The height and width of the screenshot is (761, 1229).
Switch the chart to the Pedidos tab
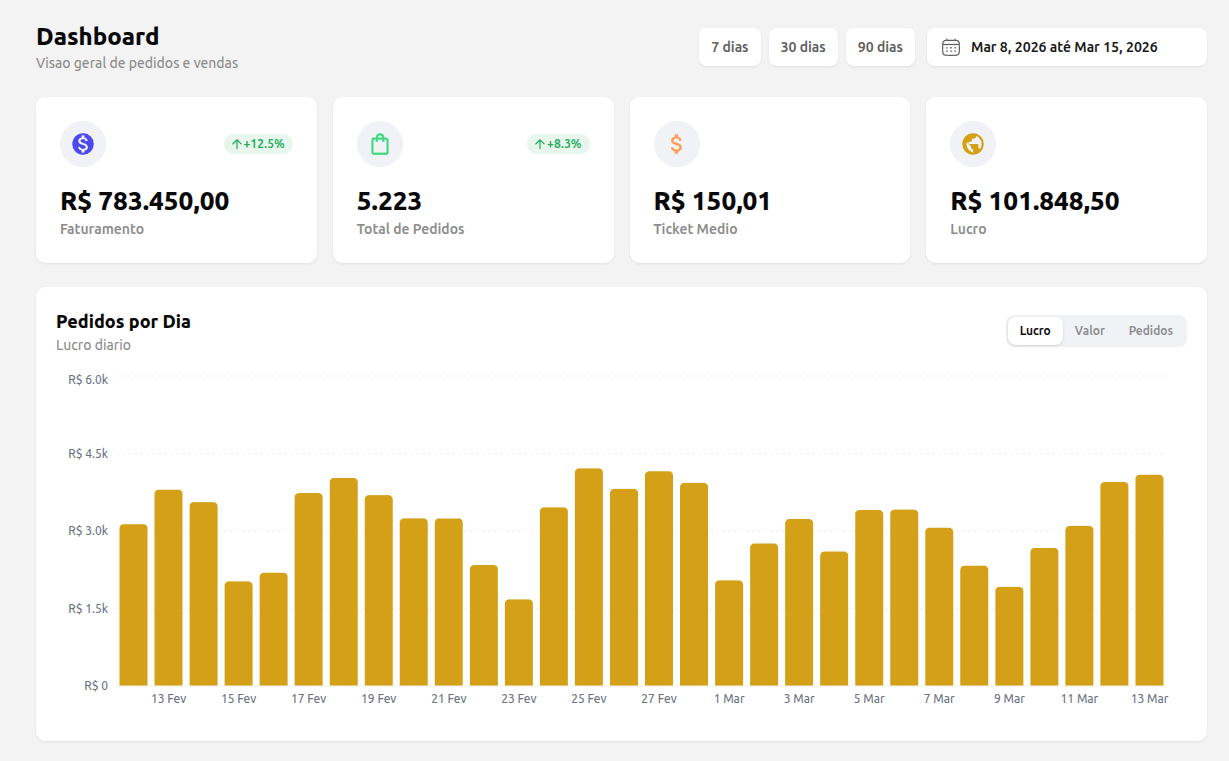[1150, 331]
